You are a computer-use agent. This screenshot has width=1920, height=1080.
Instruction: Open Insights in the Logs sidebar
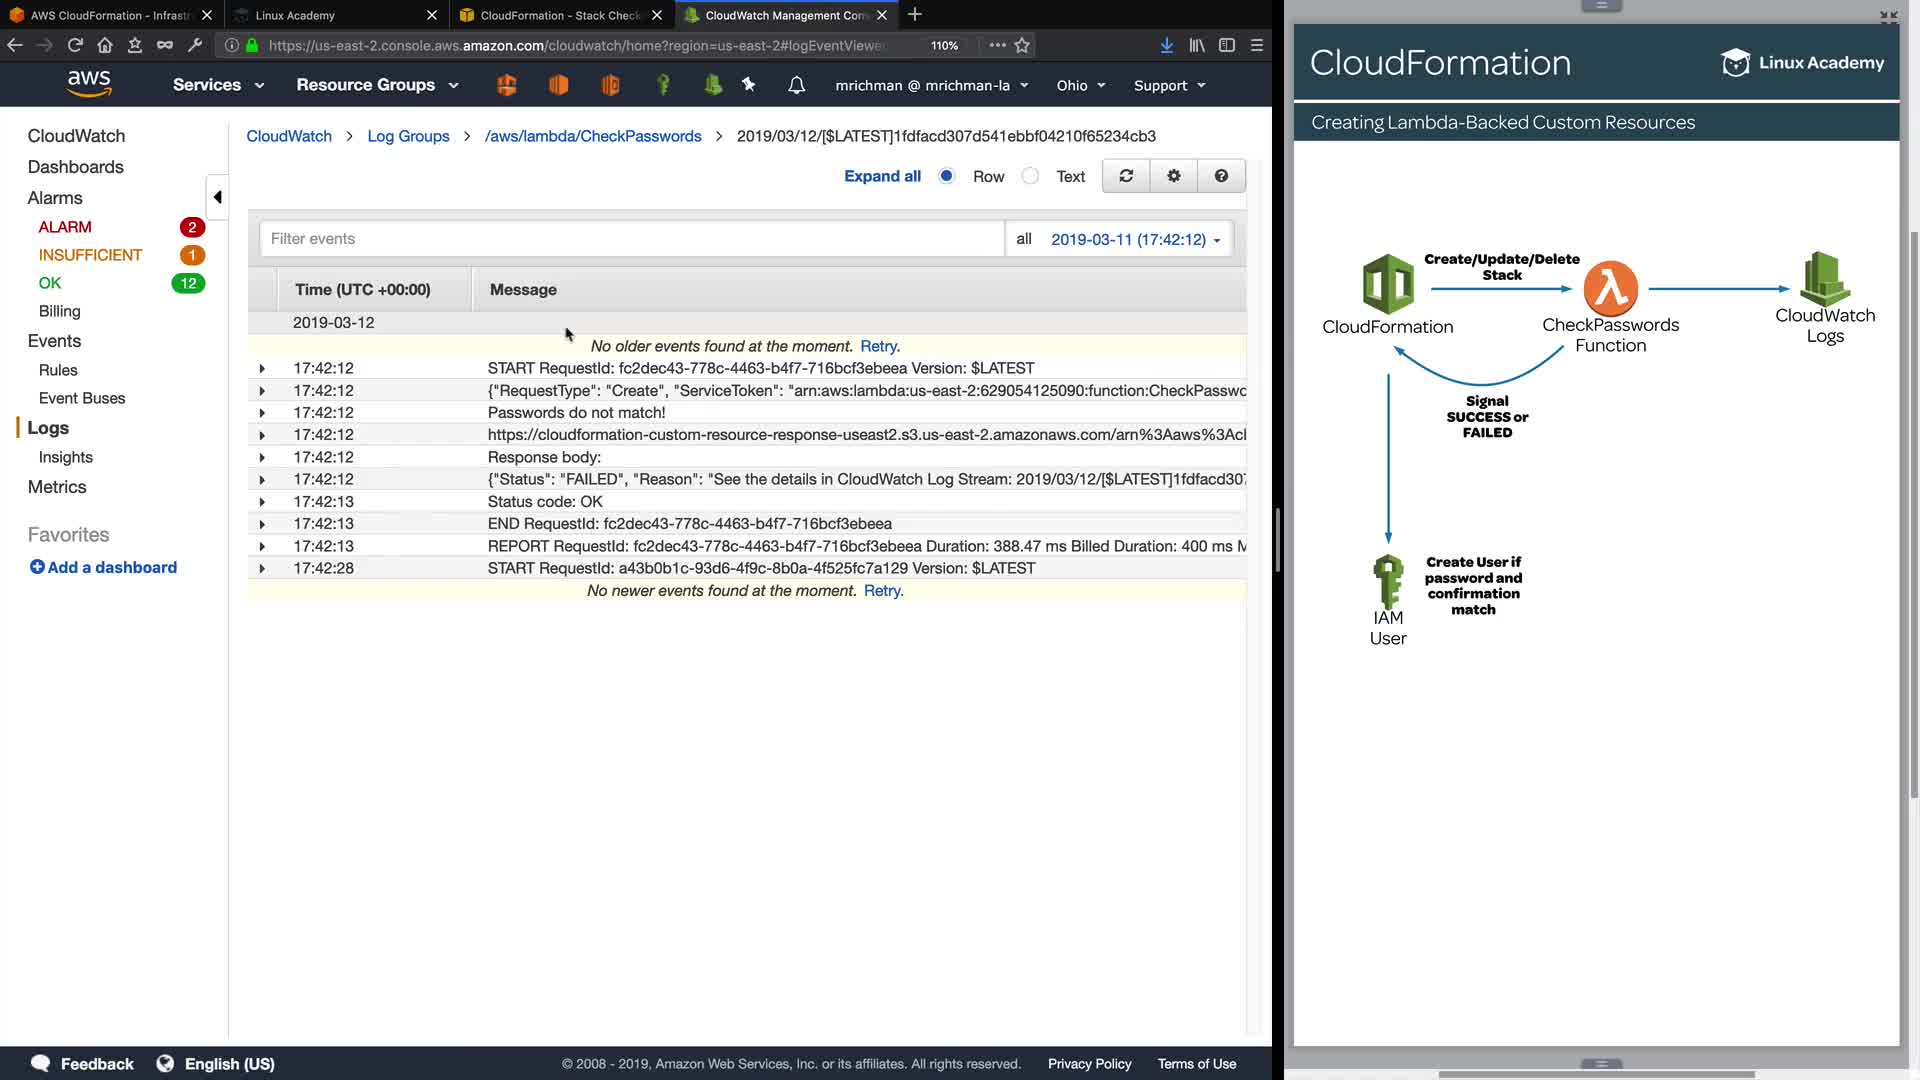coord(65,457)
